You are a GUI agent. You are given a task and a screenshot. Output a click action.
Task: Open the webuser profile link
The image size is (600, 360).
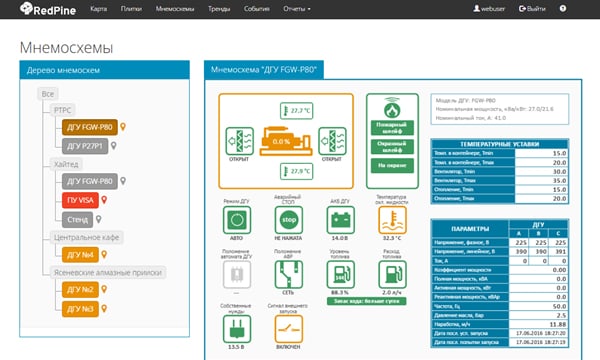pos(489,9)
